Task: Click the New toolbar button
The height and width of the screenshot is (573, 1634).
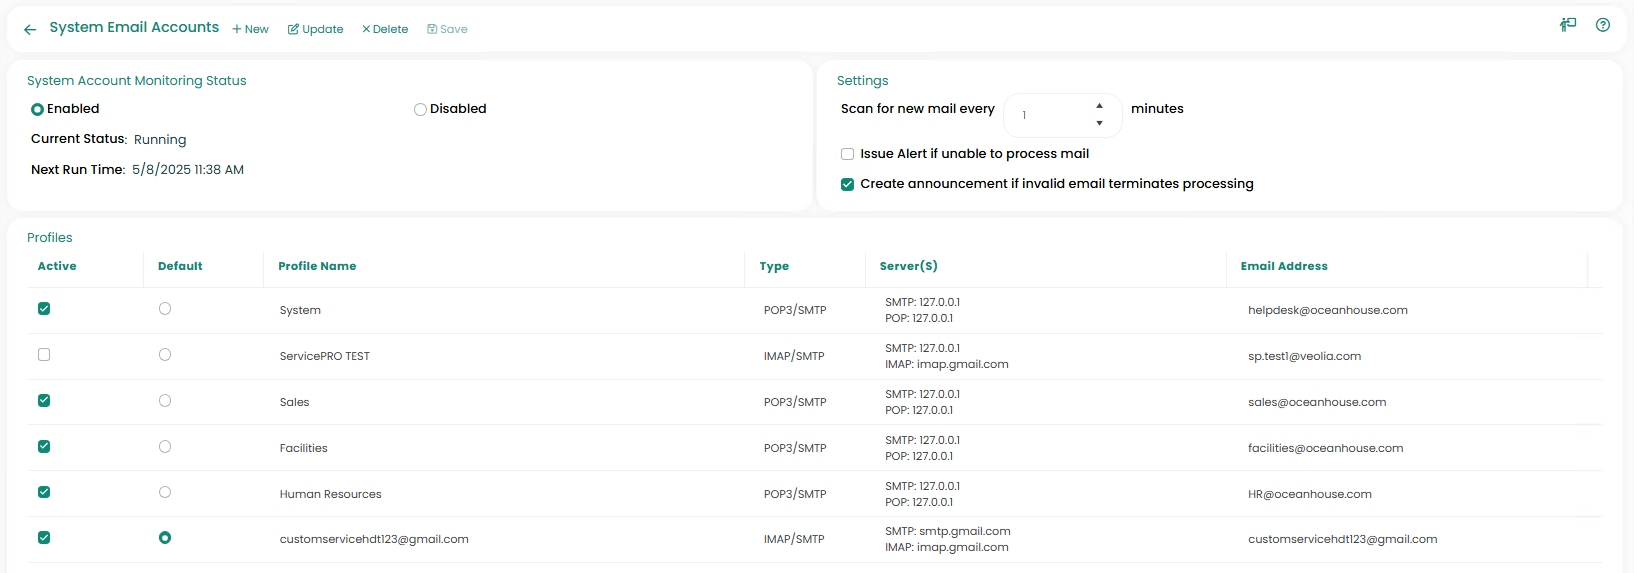Action: tap(250, 29)
